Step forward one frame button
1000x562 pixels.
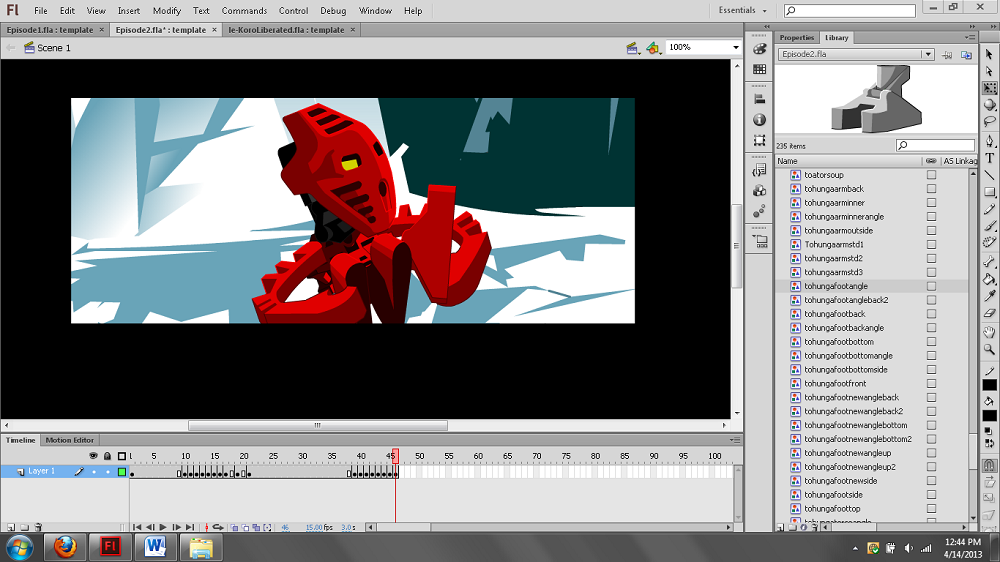(x=177, y=528)
